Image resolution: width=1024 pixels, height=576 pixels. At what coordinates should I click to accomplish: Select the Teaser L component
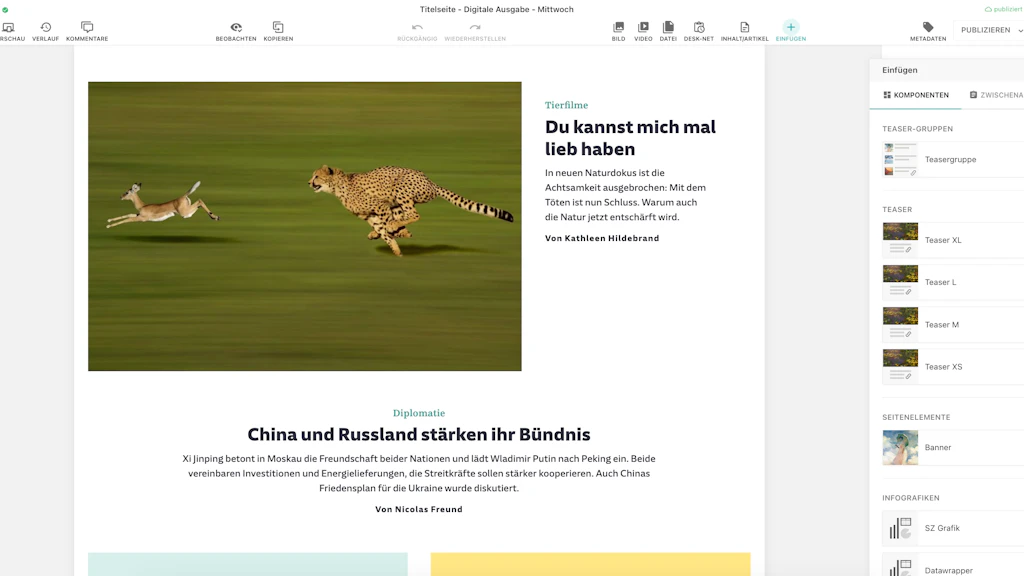pos(953,282)
